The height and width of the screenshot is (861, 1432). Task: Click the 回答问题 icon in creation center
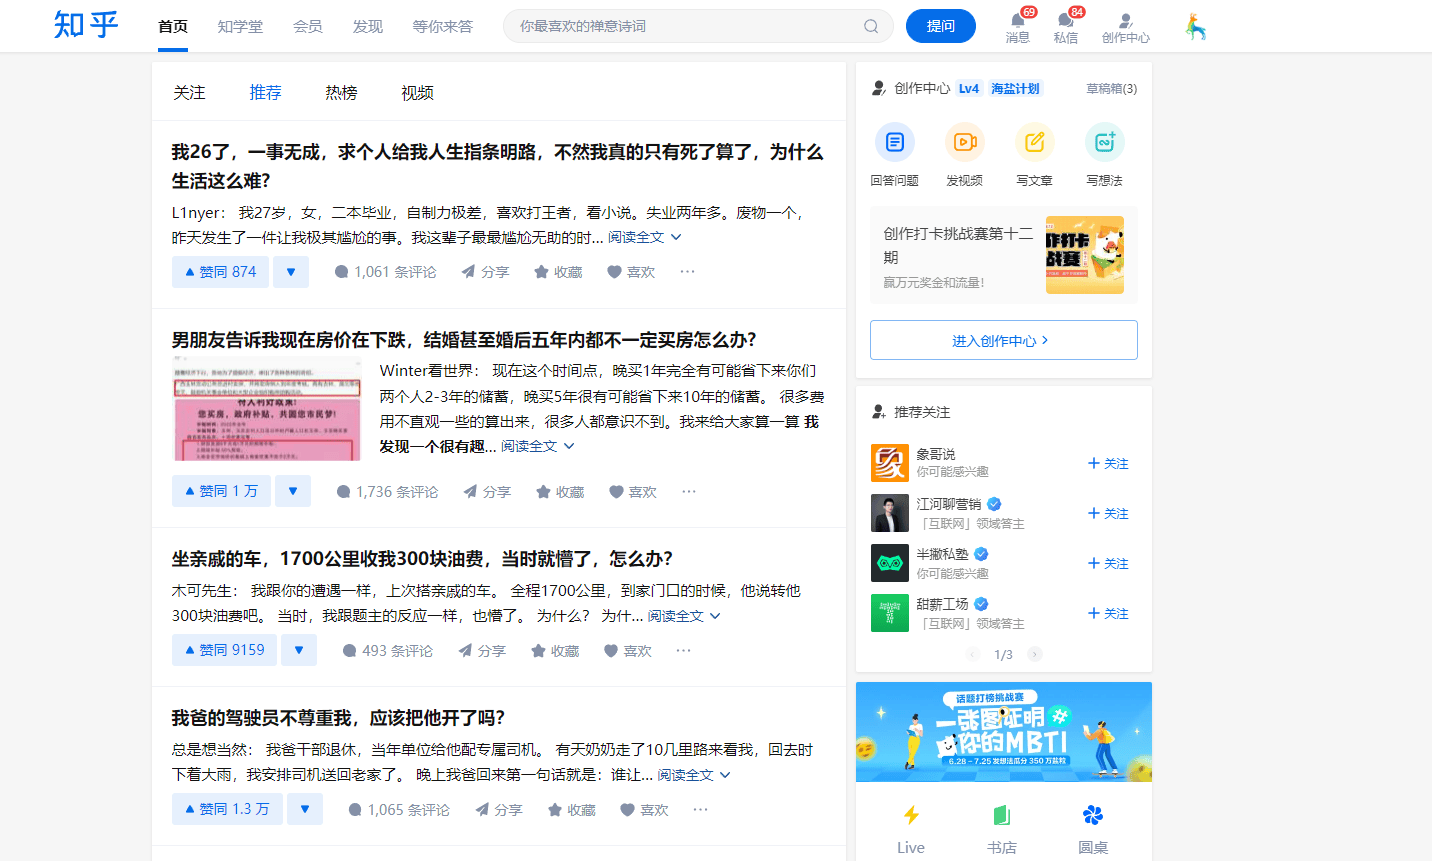(895, 142)
